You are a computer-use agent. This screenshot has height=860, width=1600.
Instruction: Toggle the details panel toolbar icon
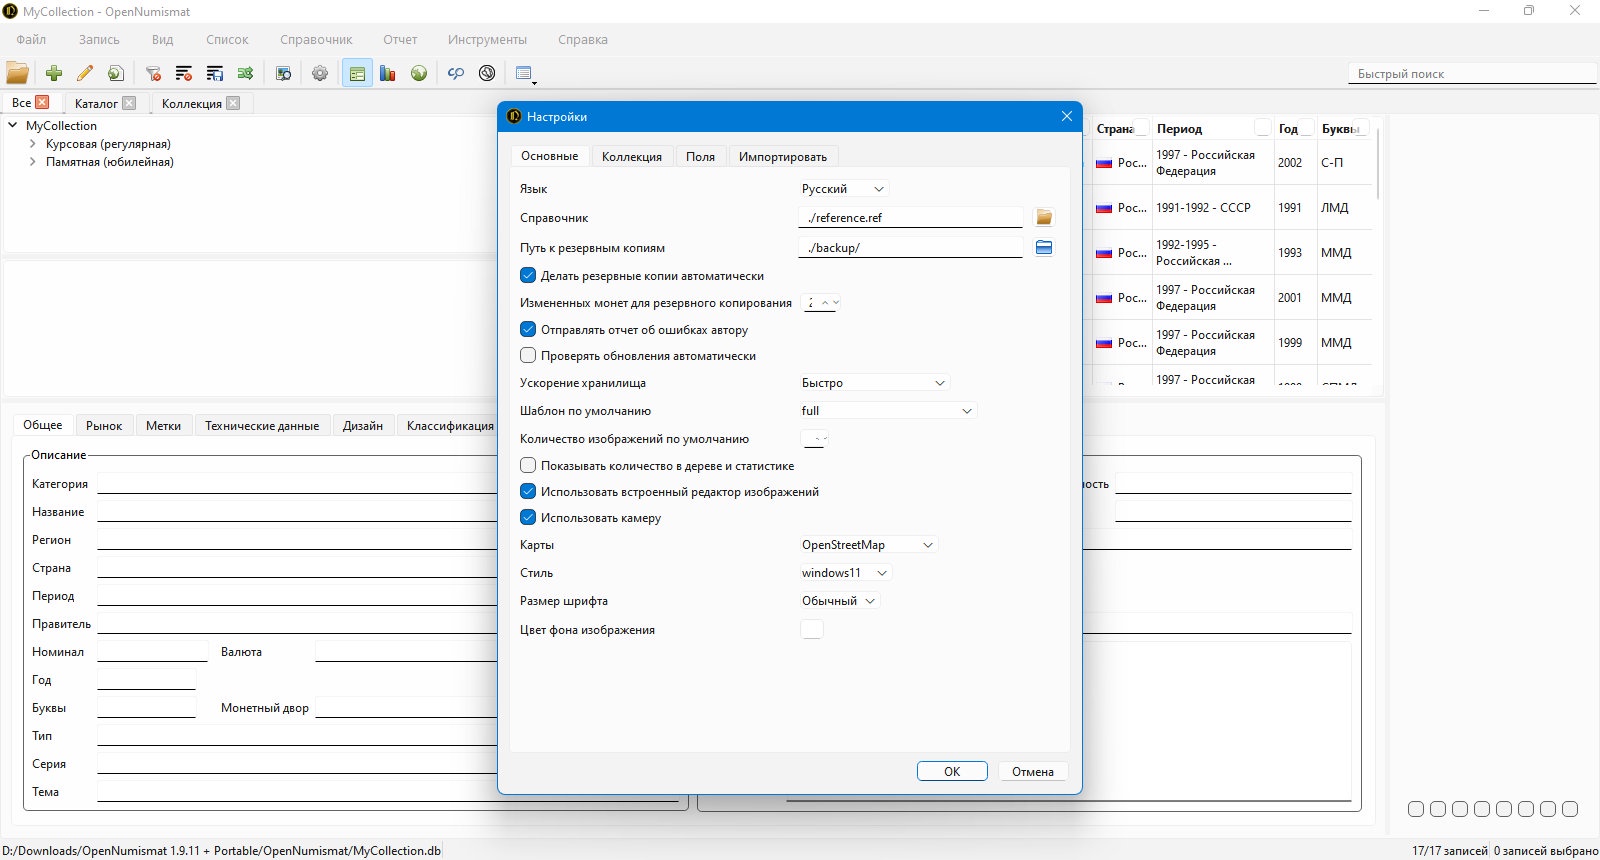(x=357, y=73)
